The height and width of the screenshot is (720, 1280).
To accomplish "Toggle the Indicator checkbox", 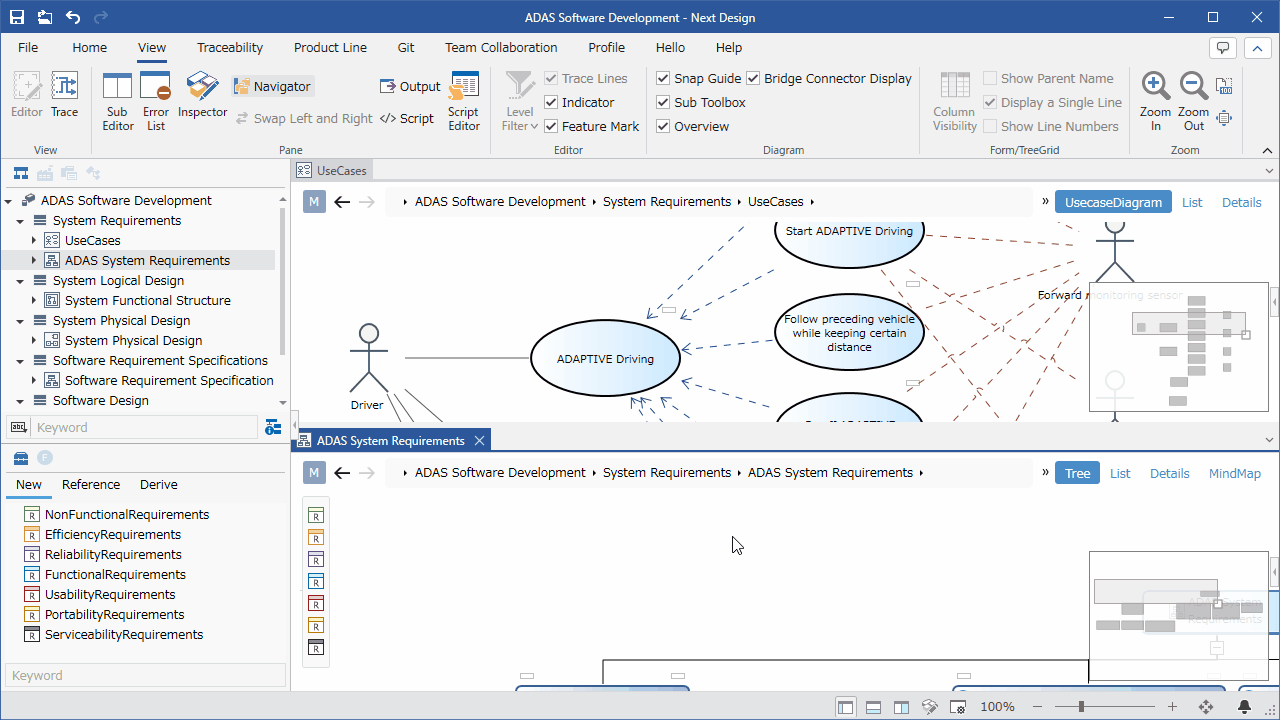I will click(x=551, y=102).
